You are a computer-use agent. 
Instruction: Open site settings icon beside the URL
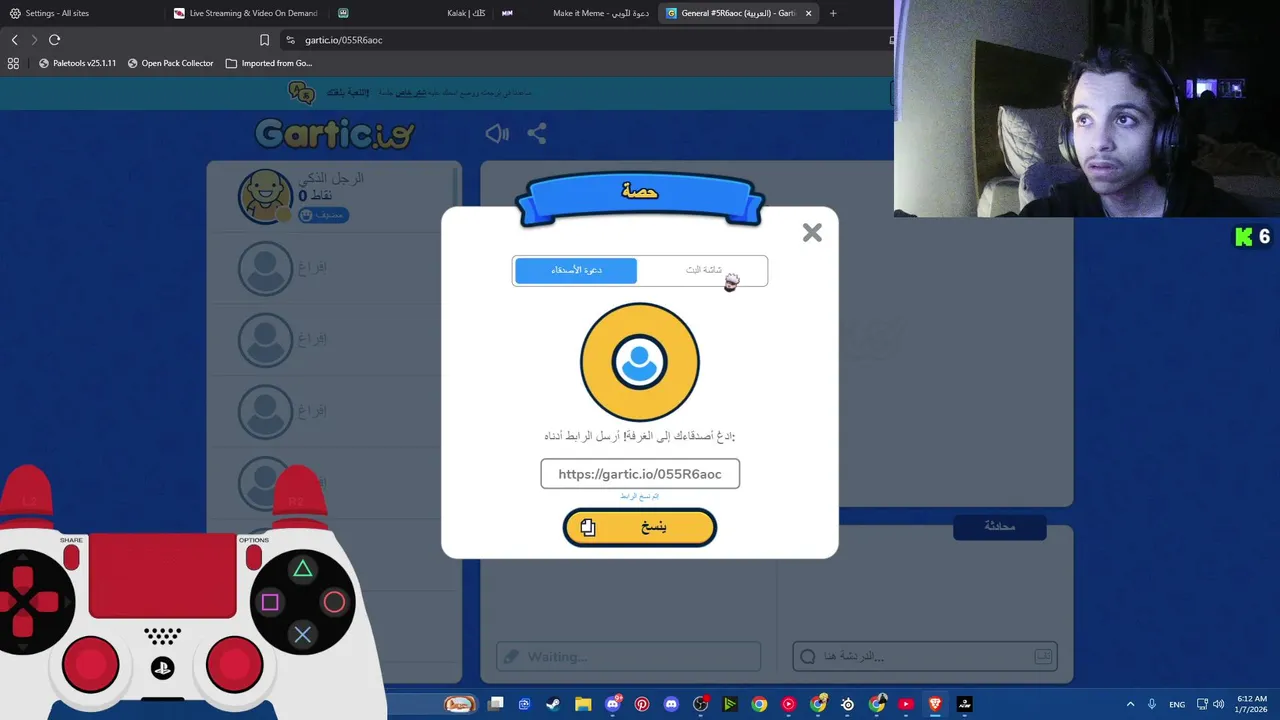tap(290, 40)
